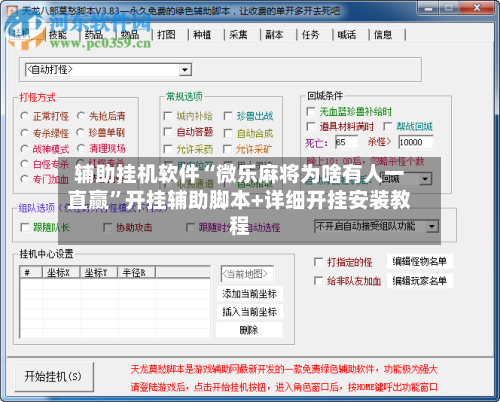Click the 死亡 count input field
Screen dimensions: 500x402
click(346, 142)
